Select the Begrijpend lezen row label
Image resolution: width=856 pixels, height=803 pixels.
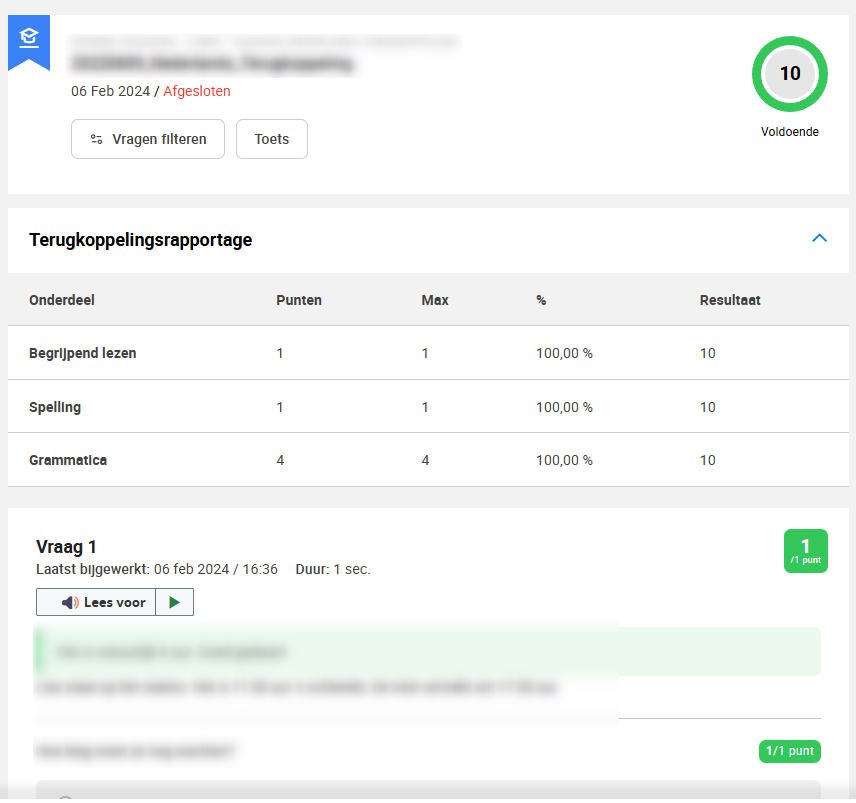click(x=82, y=353)
